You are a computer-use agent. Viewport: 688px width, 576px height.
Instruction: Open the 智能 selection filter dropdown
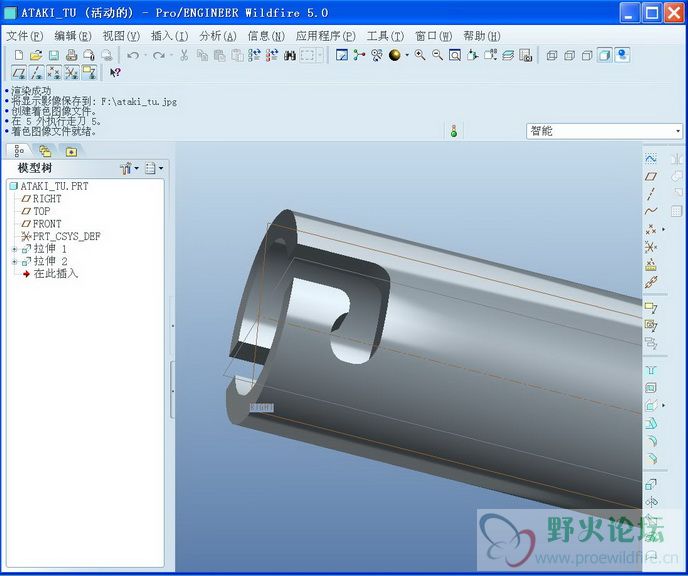point(604,131)
